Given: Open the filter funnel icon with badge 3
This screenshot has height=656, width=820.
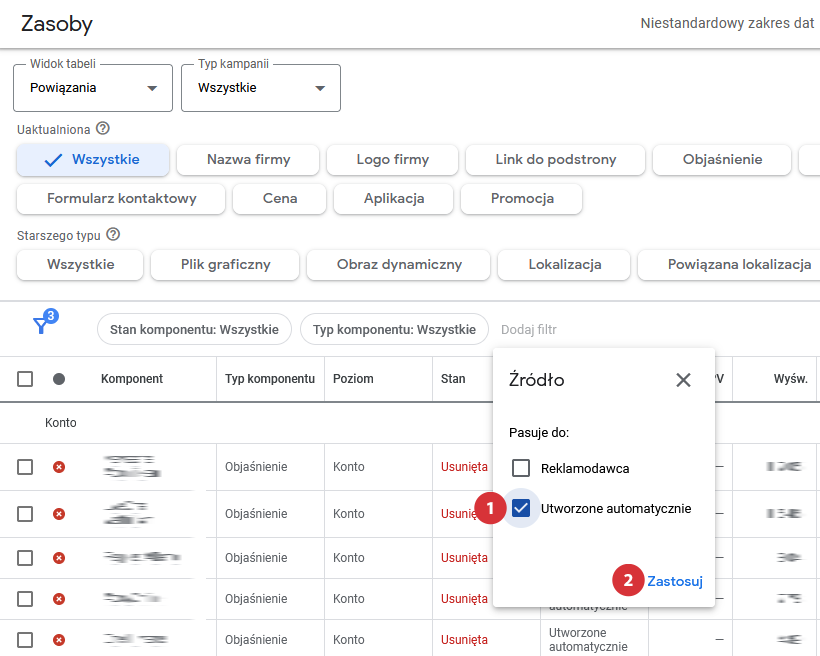Looking at the screenshot, I should pos(43,323).
